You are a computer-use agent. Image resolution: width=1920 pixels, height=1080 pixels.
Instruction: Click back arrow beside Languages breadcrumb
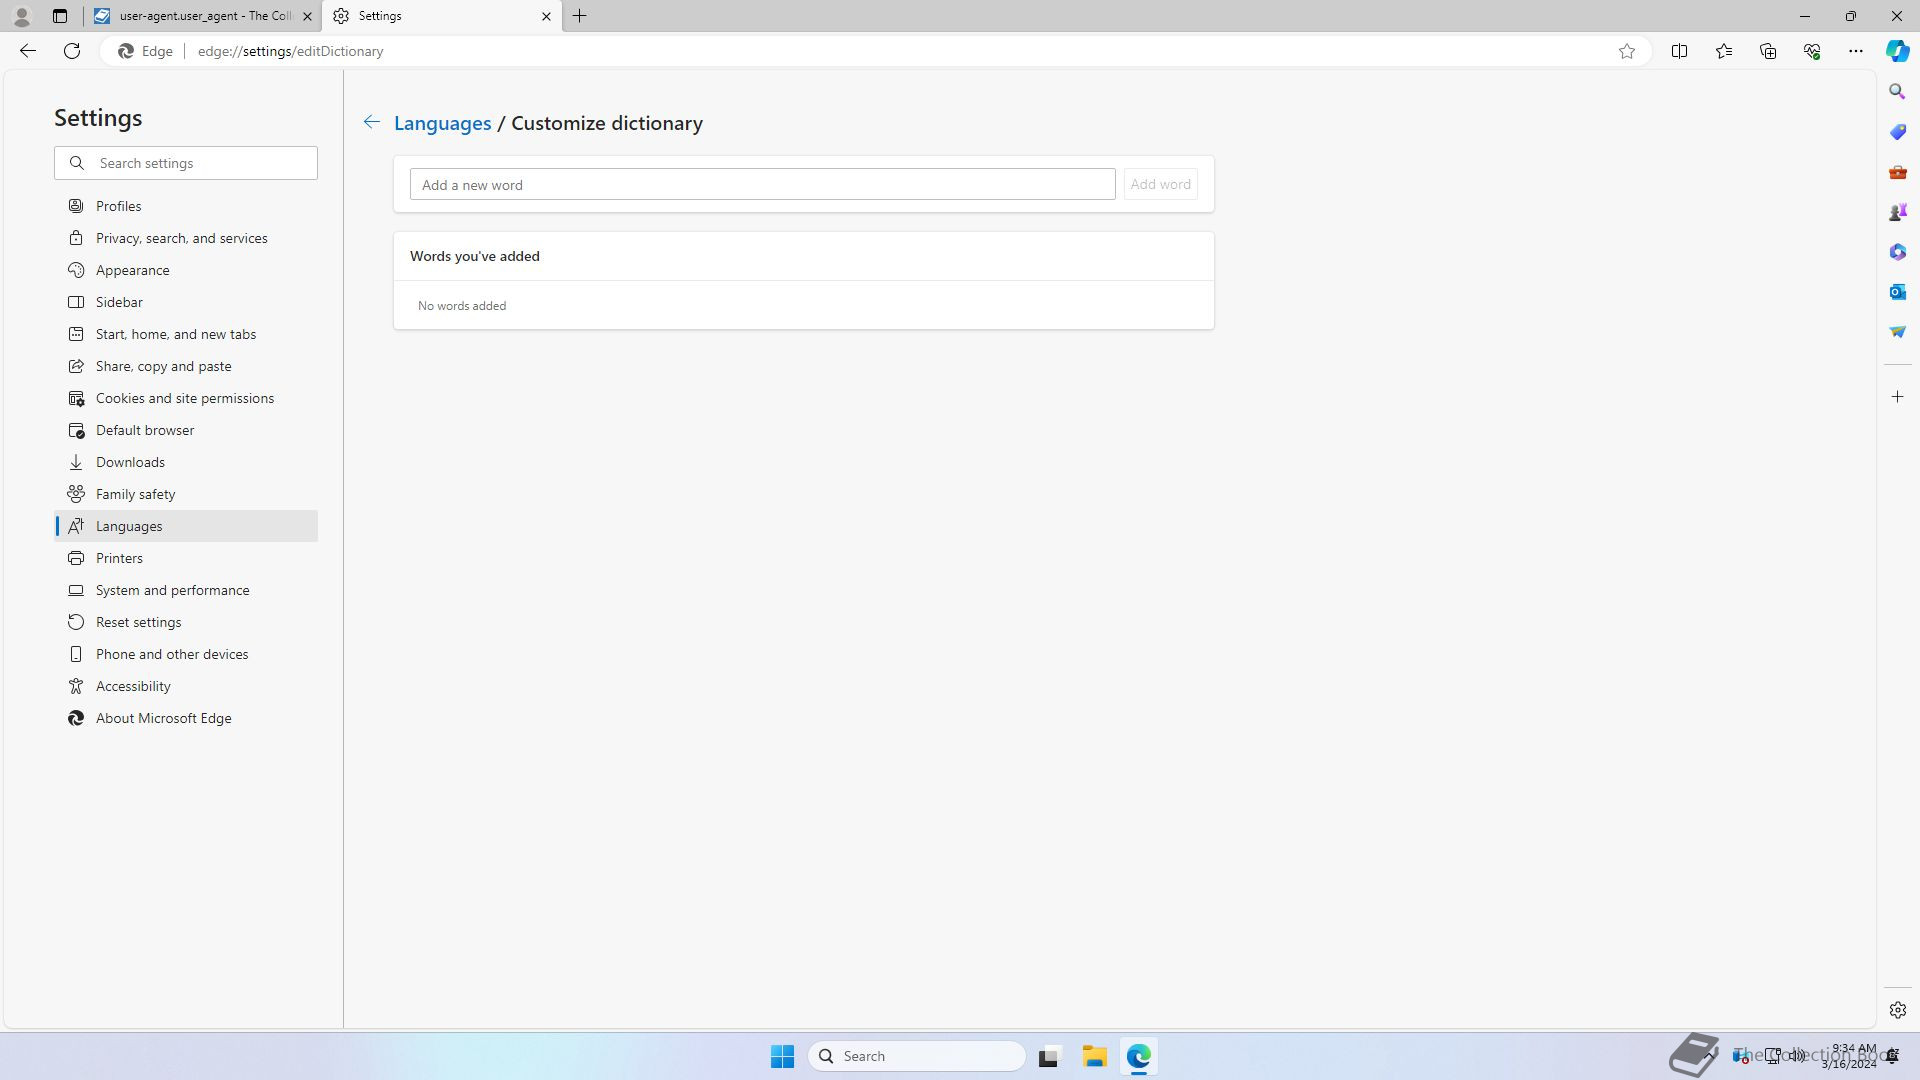click(x=371, y=122)
